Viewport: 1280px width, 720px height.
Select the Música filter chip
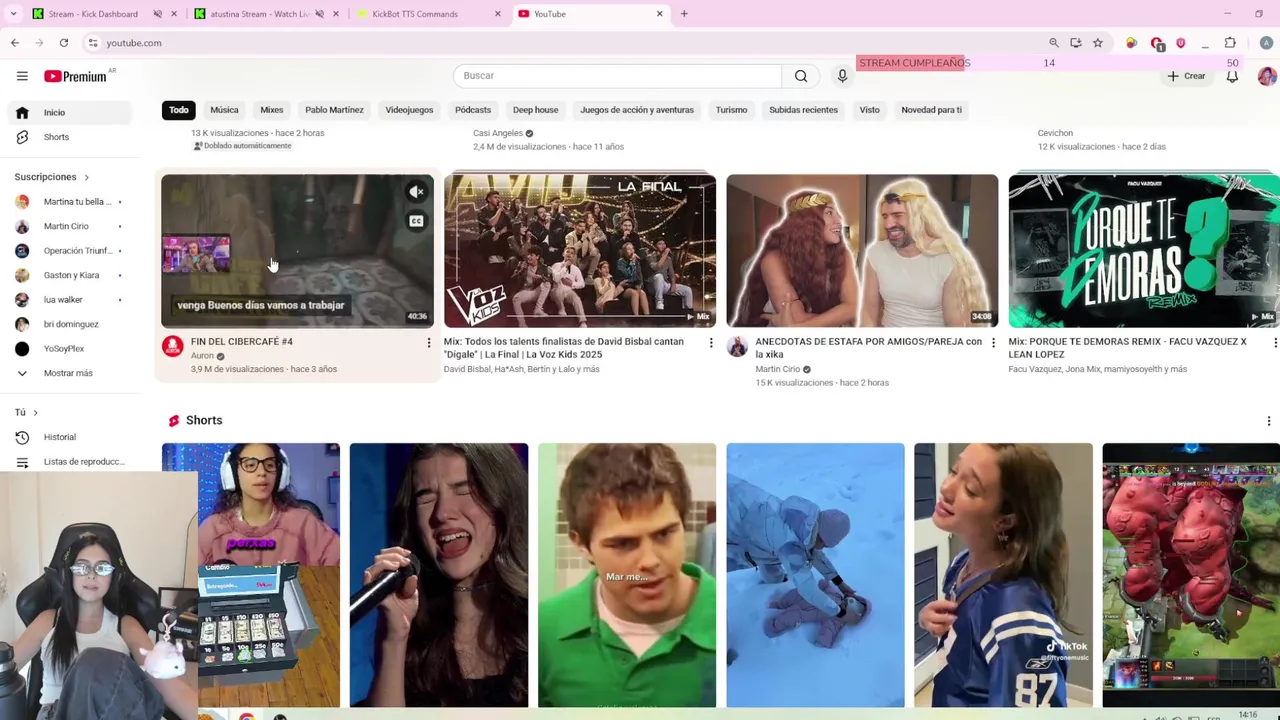click(x=224, y=110)
